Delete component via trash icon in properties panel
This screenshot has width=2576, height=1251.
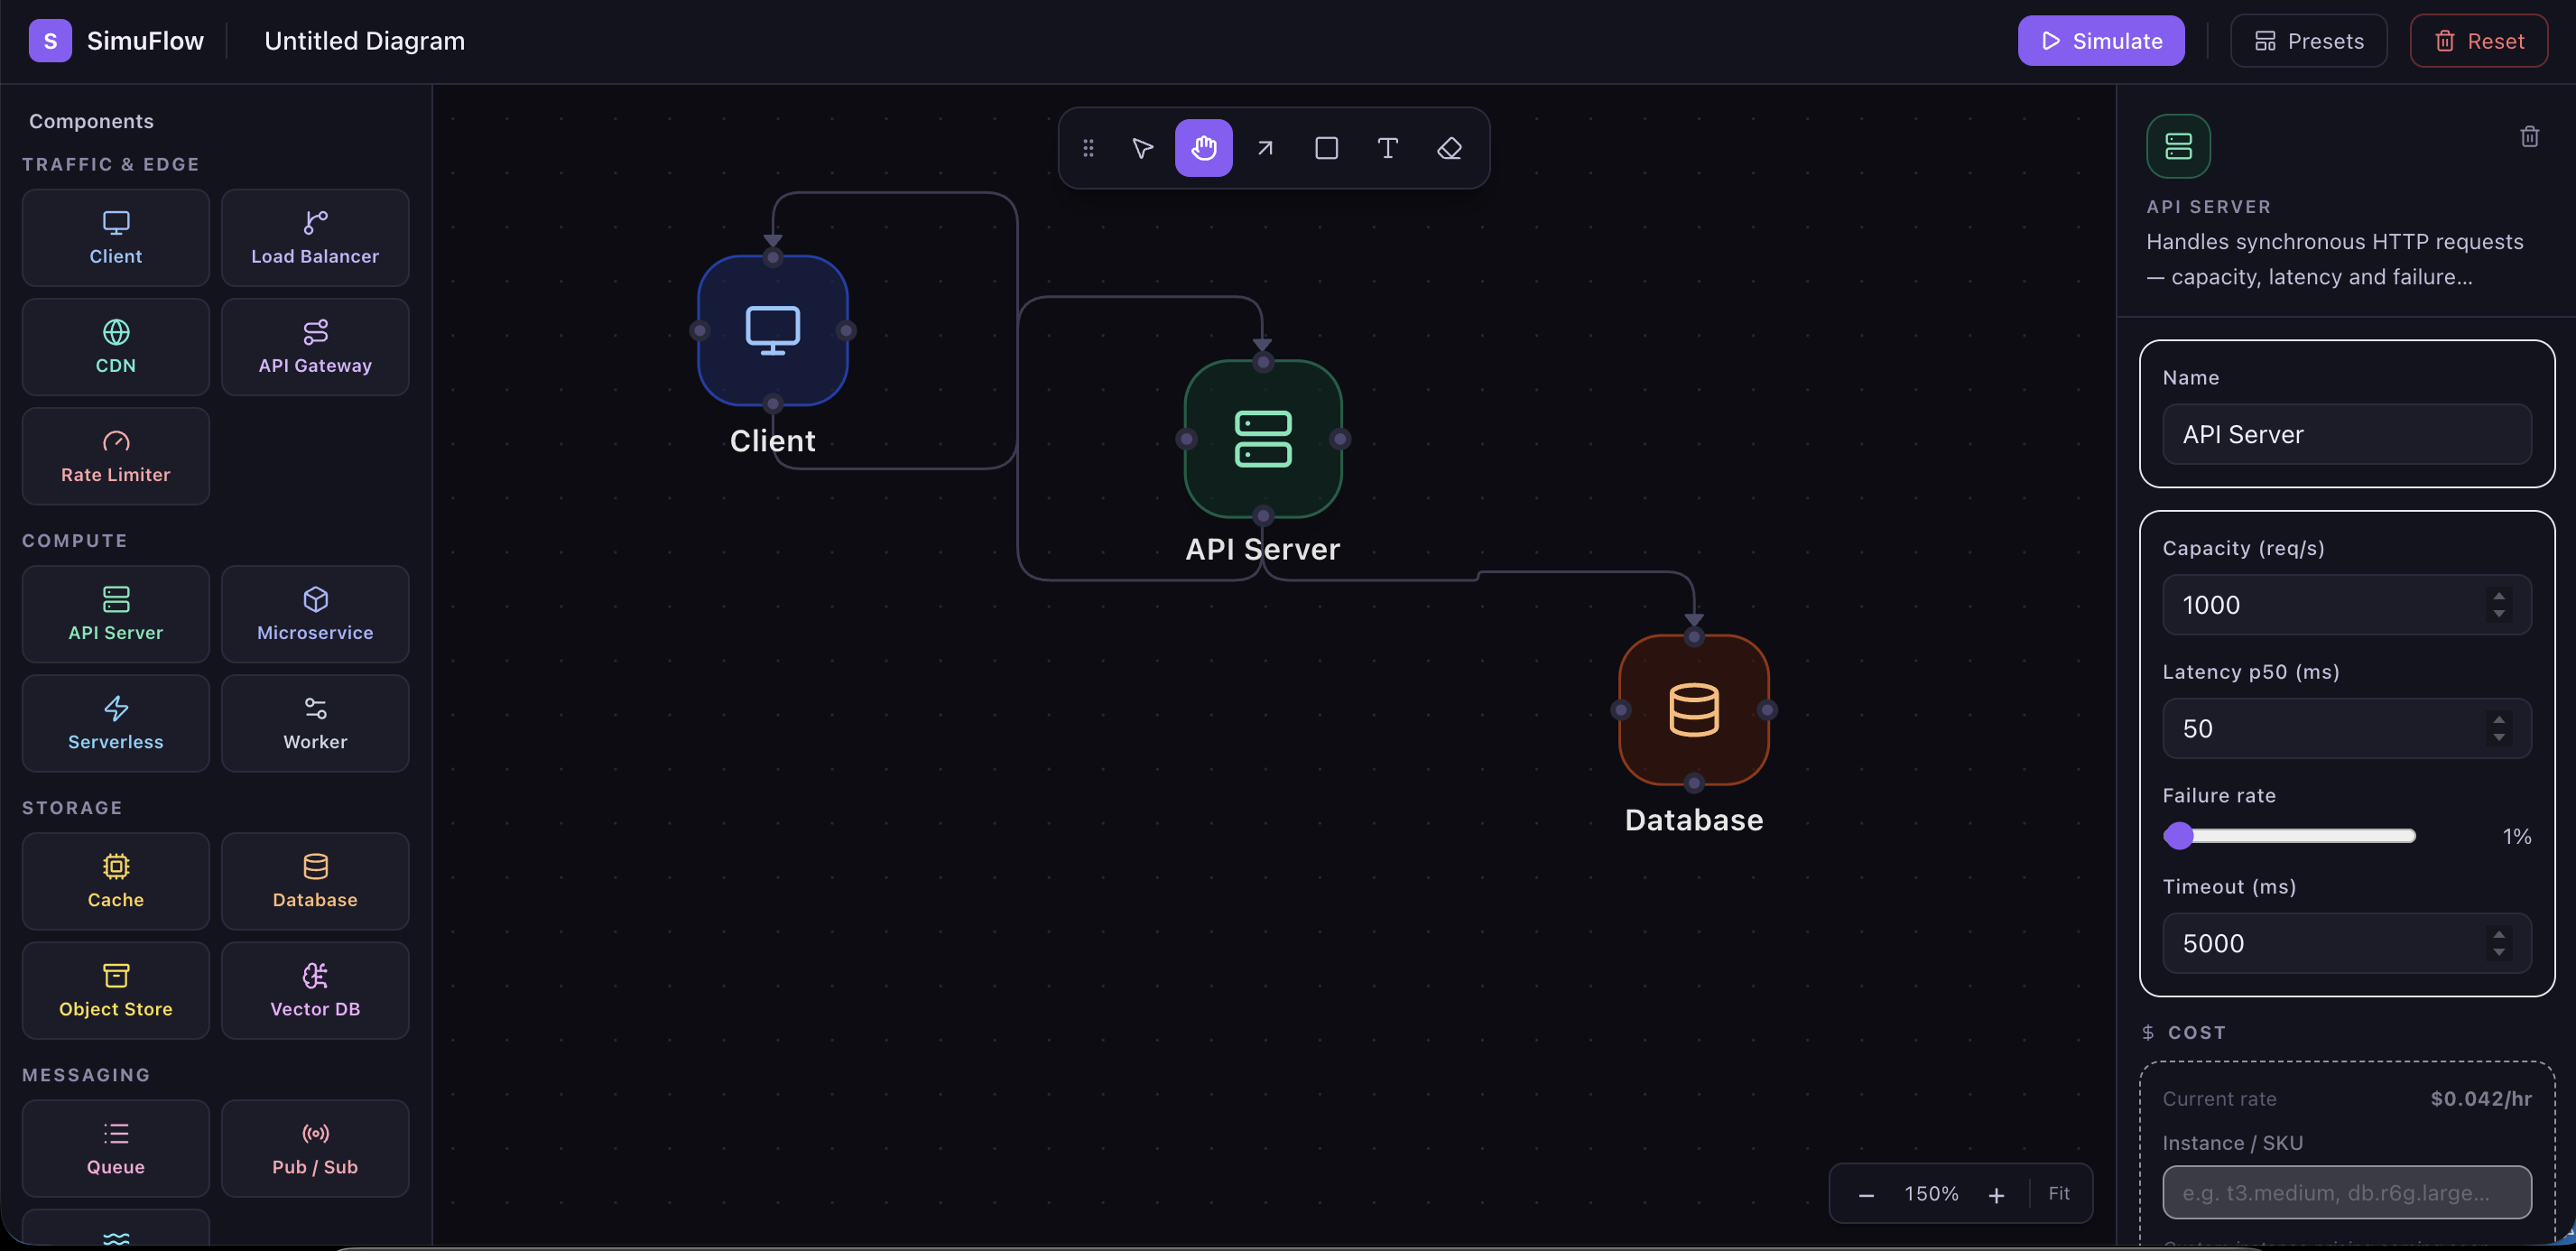pos(2529,136)
